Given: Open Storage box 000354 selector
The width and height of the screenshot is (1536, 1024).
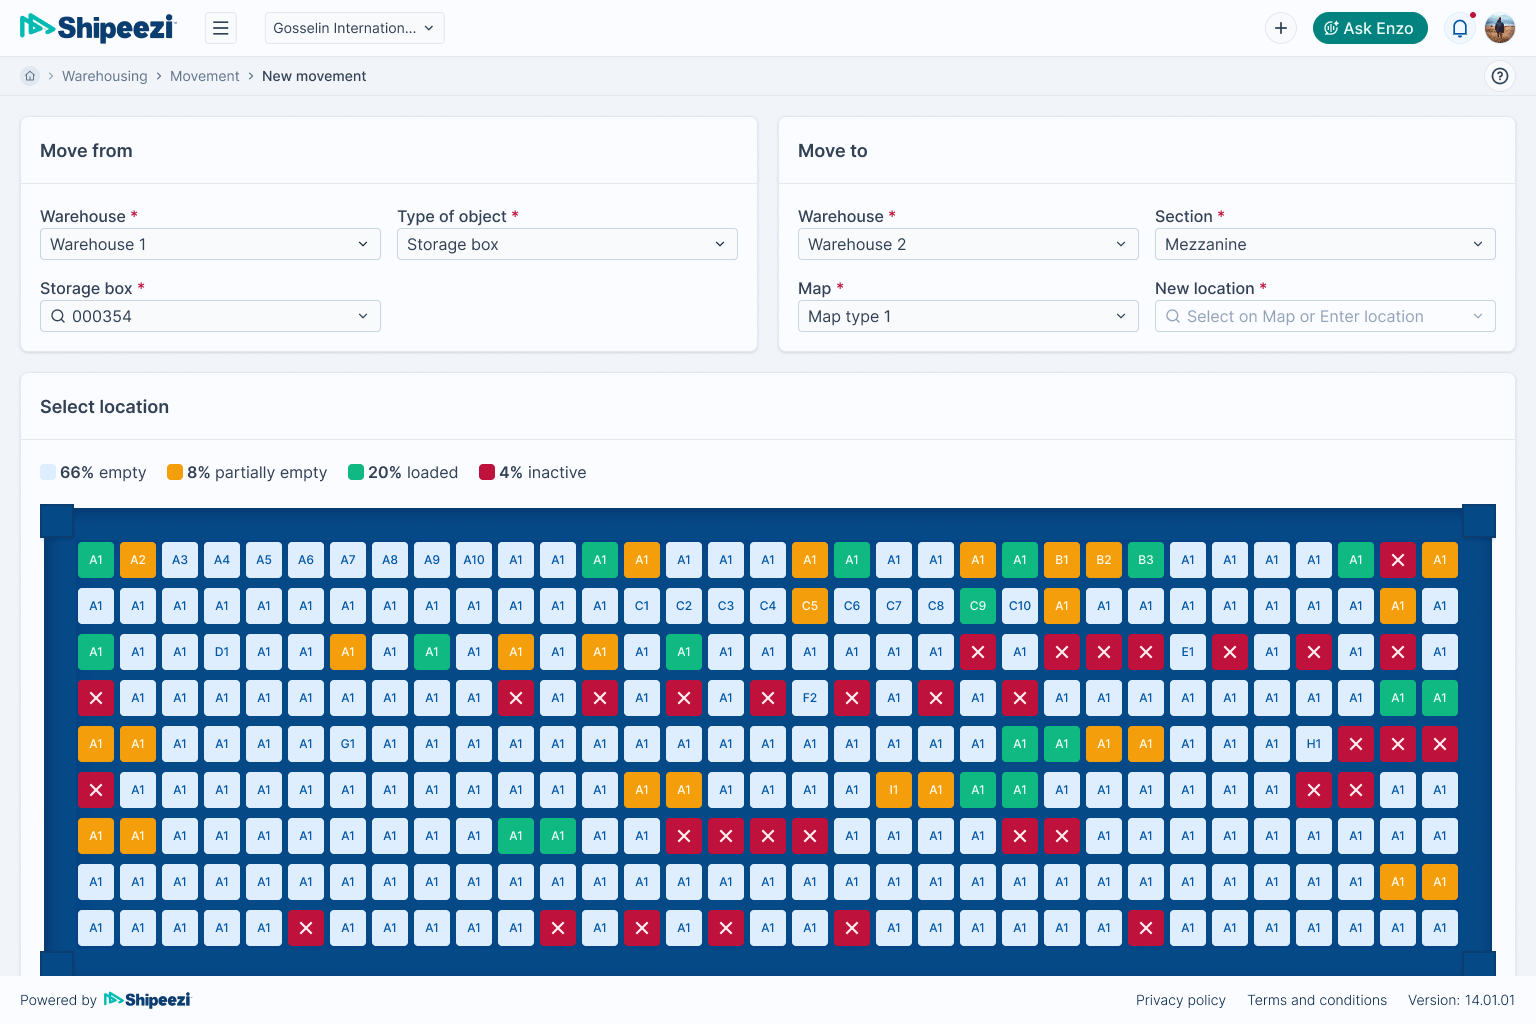Looking at the screenshot, I should [210, 316].
